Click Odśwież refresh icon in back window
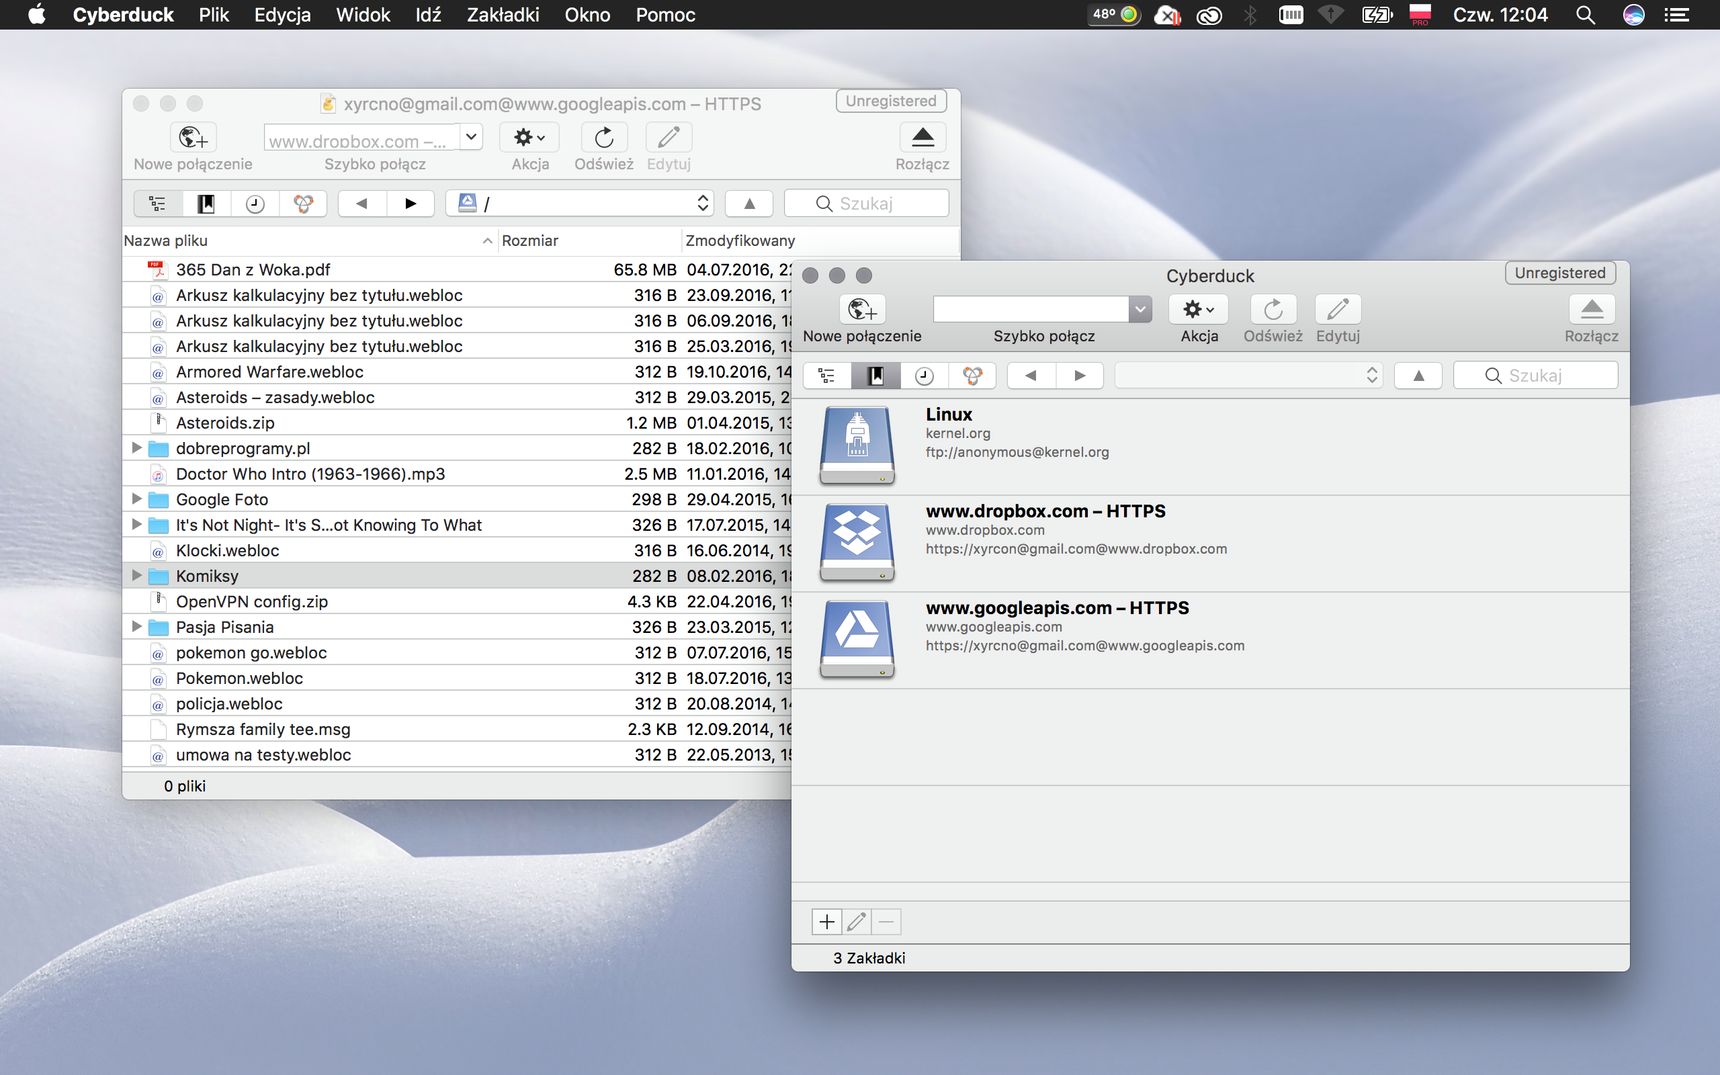Image resolution: width=1720 pixels, height=1075 pixels. [604, 137]
